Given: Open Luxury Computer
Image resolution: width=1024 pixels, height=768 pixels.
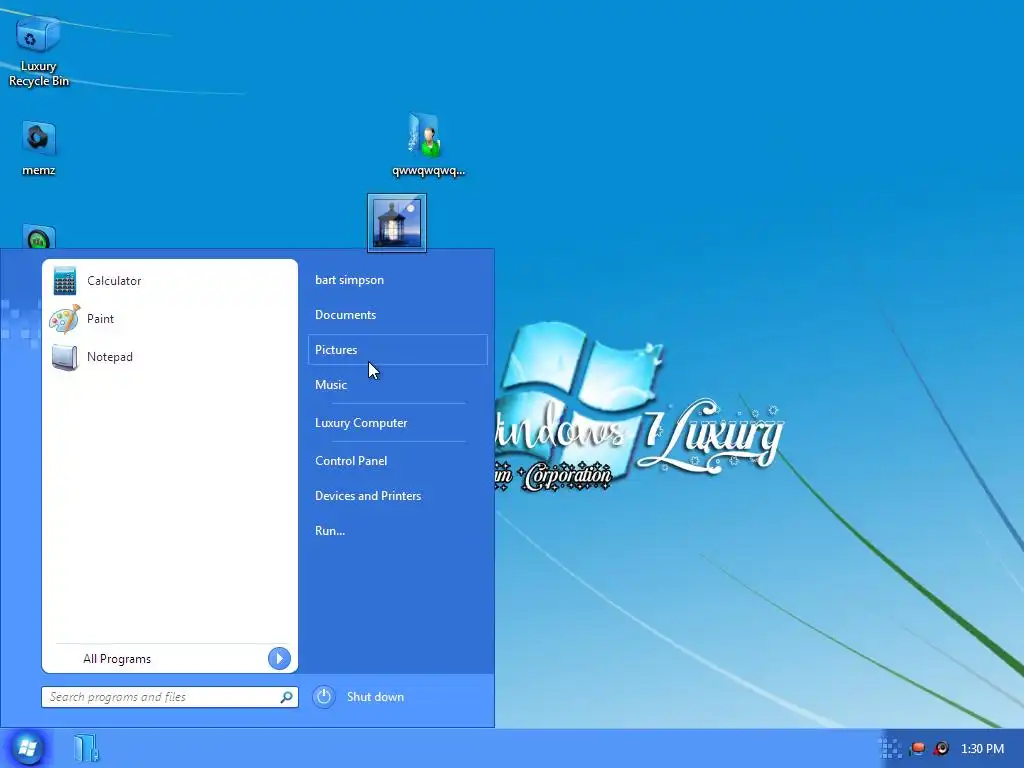Looking at the screenshot, I should (397, 423).
